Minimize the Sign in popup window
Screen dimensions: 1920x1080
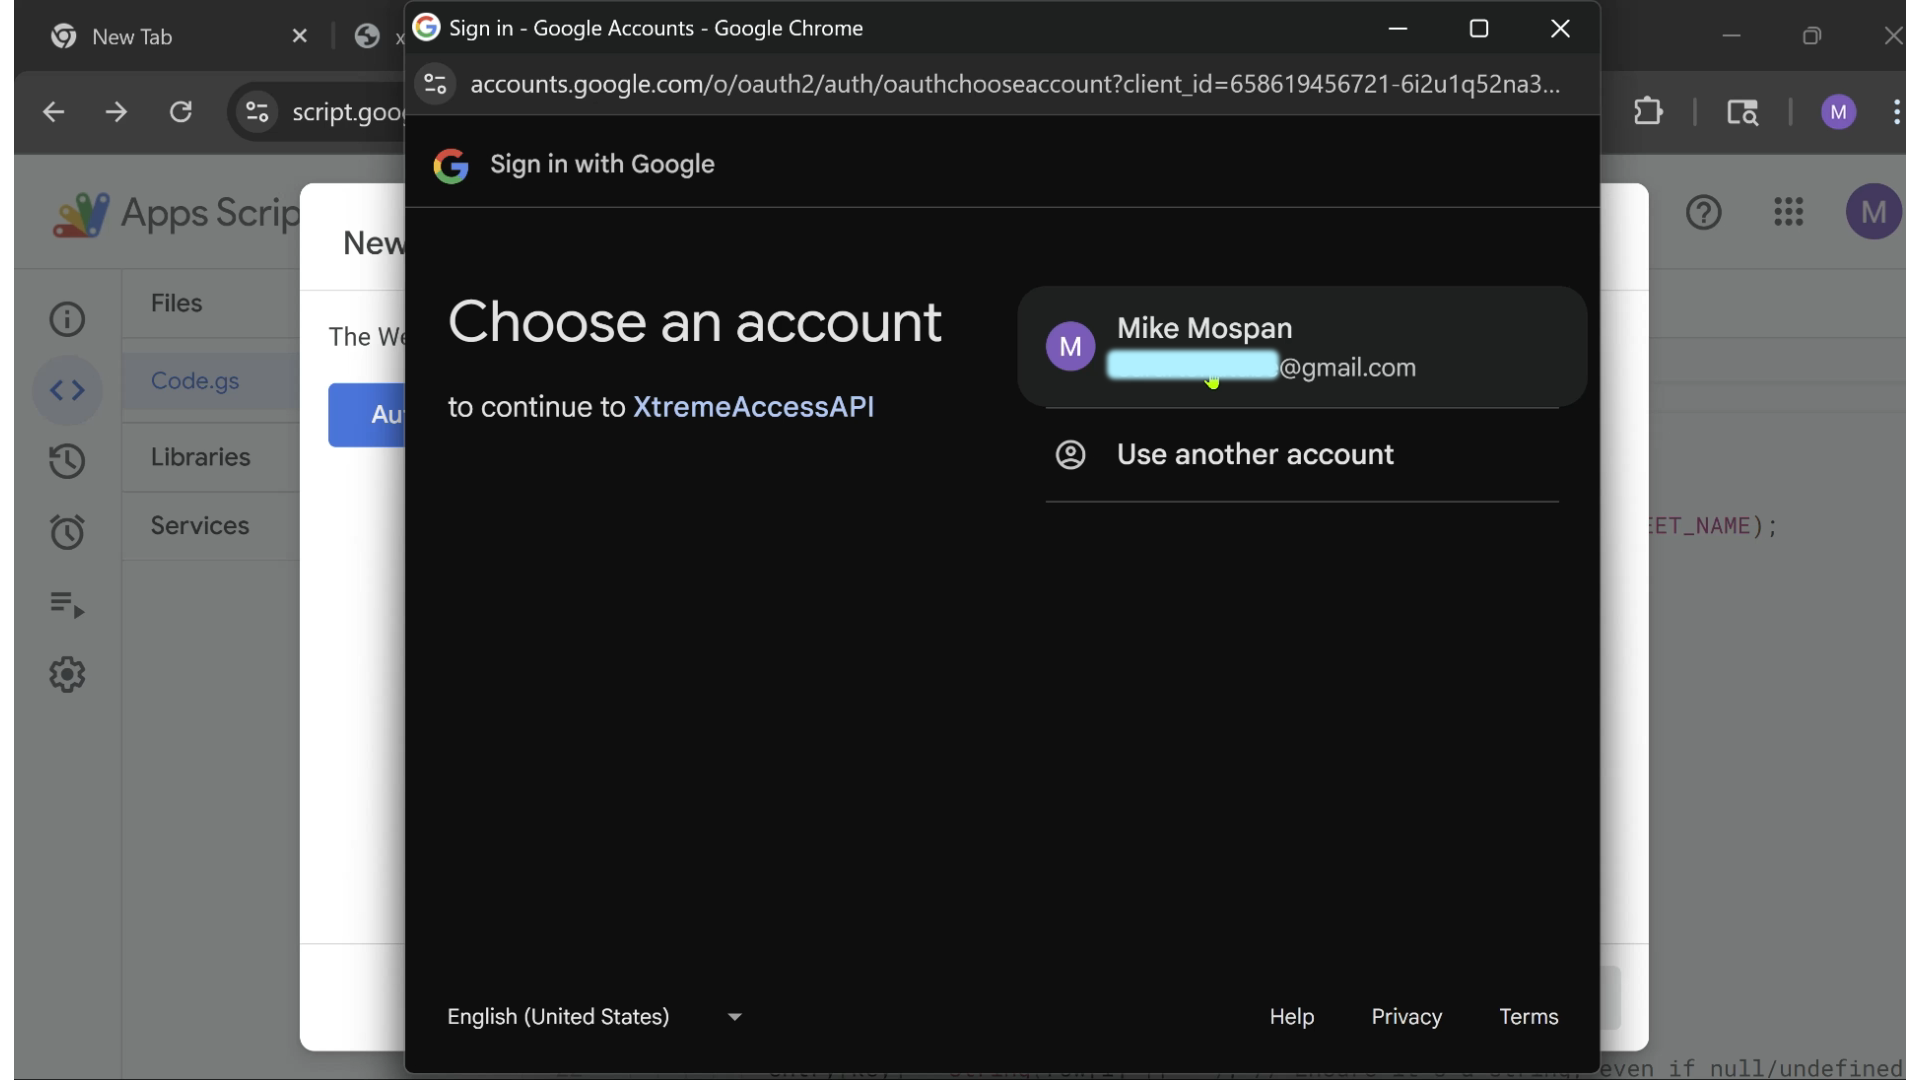[x=1398, y=29]
